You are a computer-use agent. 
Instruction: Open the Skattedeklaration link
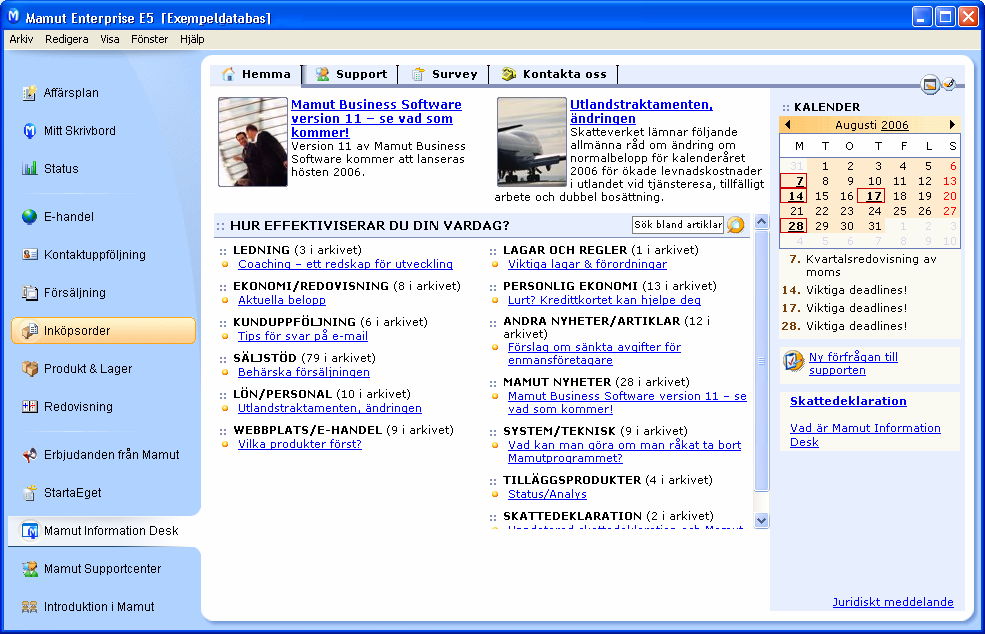[x=848, y=401]
